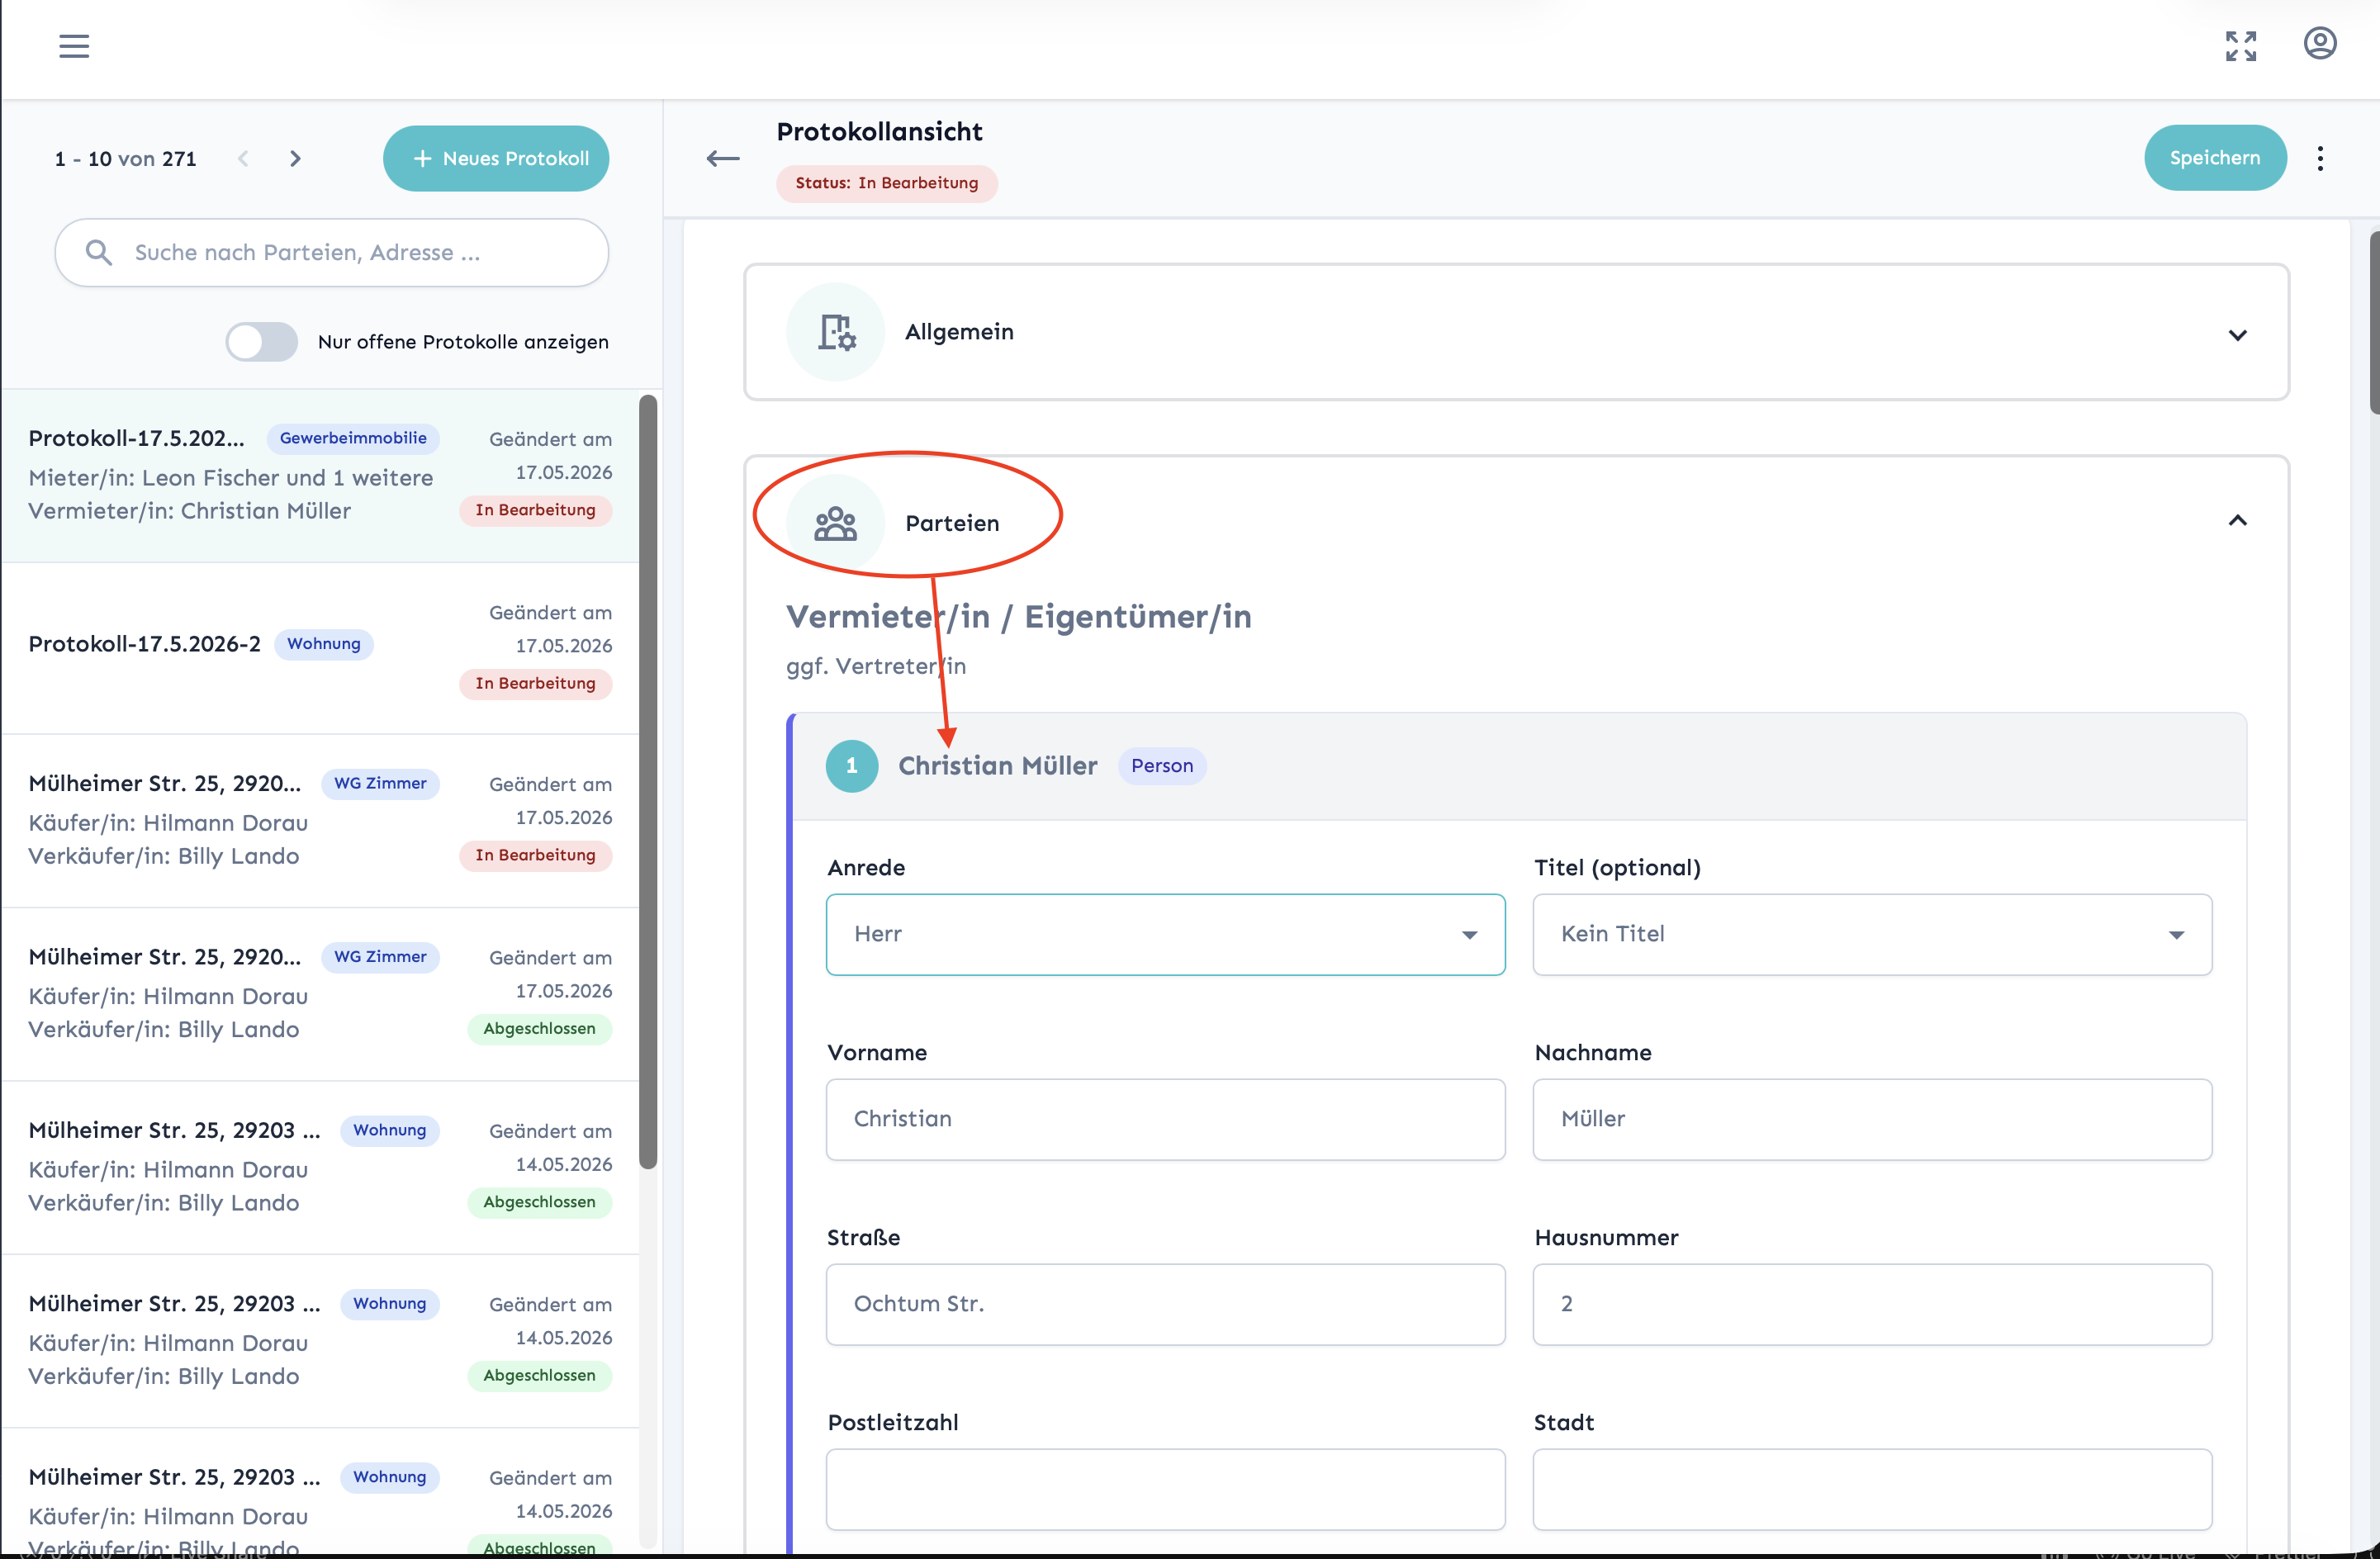Screen dimensions: 2380x1559
Task: Click into the Vorname field
Action: (x=1165, y=1119)
